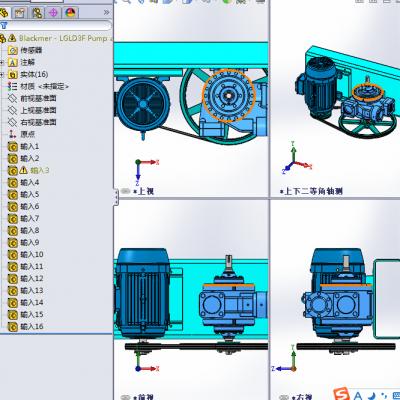This screenshot has height=400, width=400.
Task: Click the warning icon beside the Blackmer root
Action: coord(12,38)
